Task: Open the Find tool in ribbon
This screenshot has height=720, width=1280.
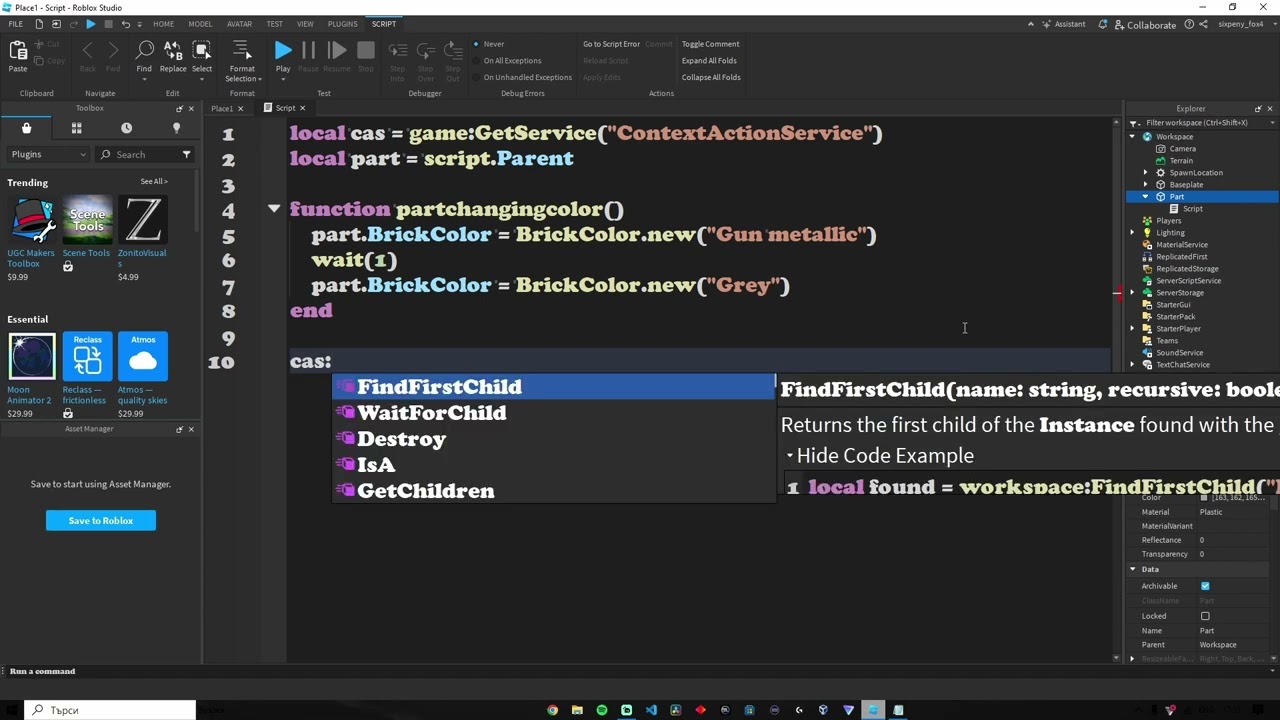Action: pos(144,51)
